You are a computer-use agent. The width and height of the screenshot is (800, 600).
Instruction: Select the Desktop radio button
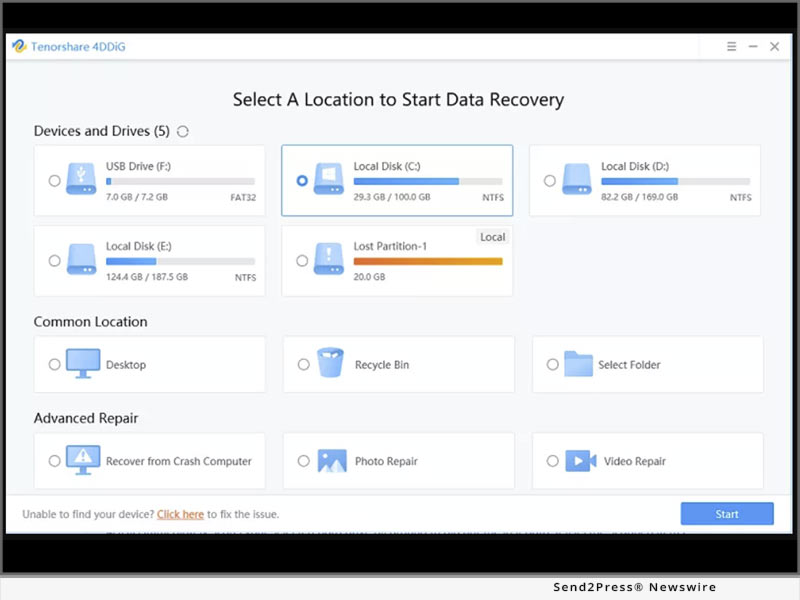click(54, 364)
